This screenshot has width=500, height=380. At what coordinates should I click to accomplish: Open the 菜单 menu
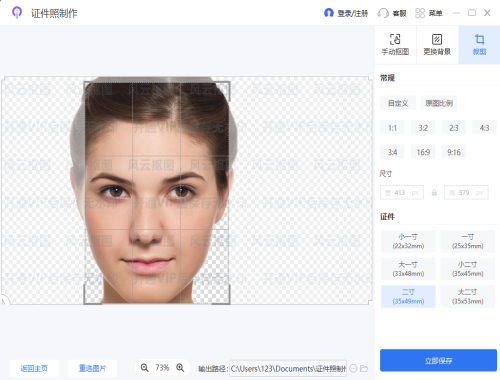(429, 13)
